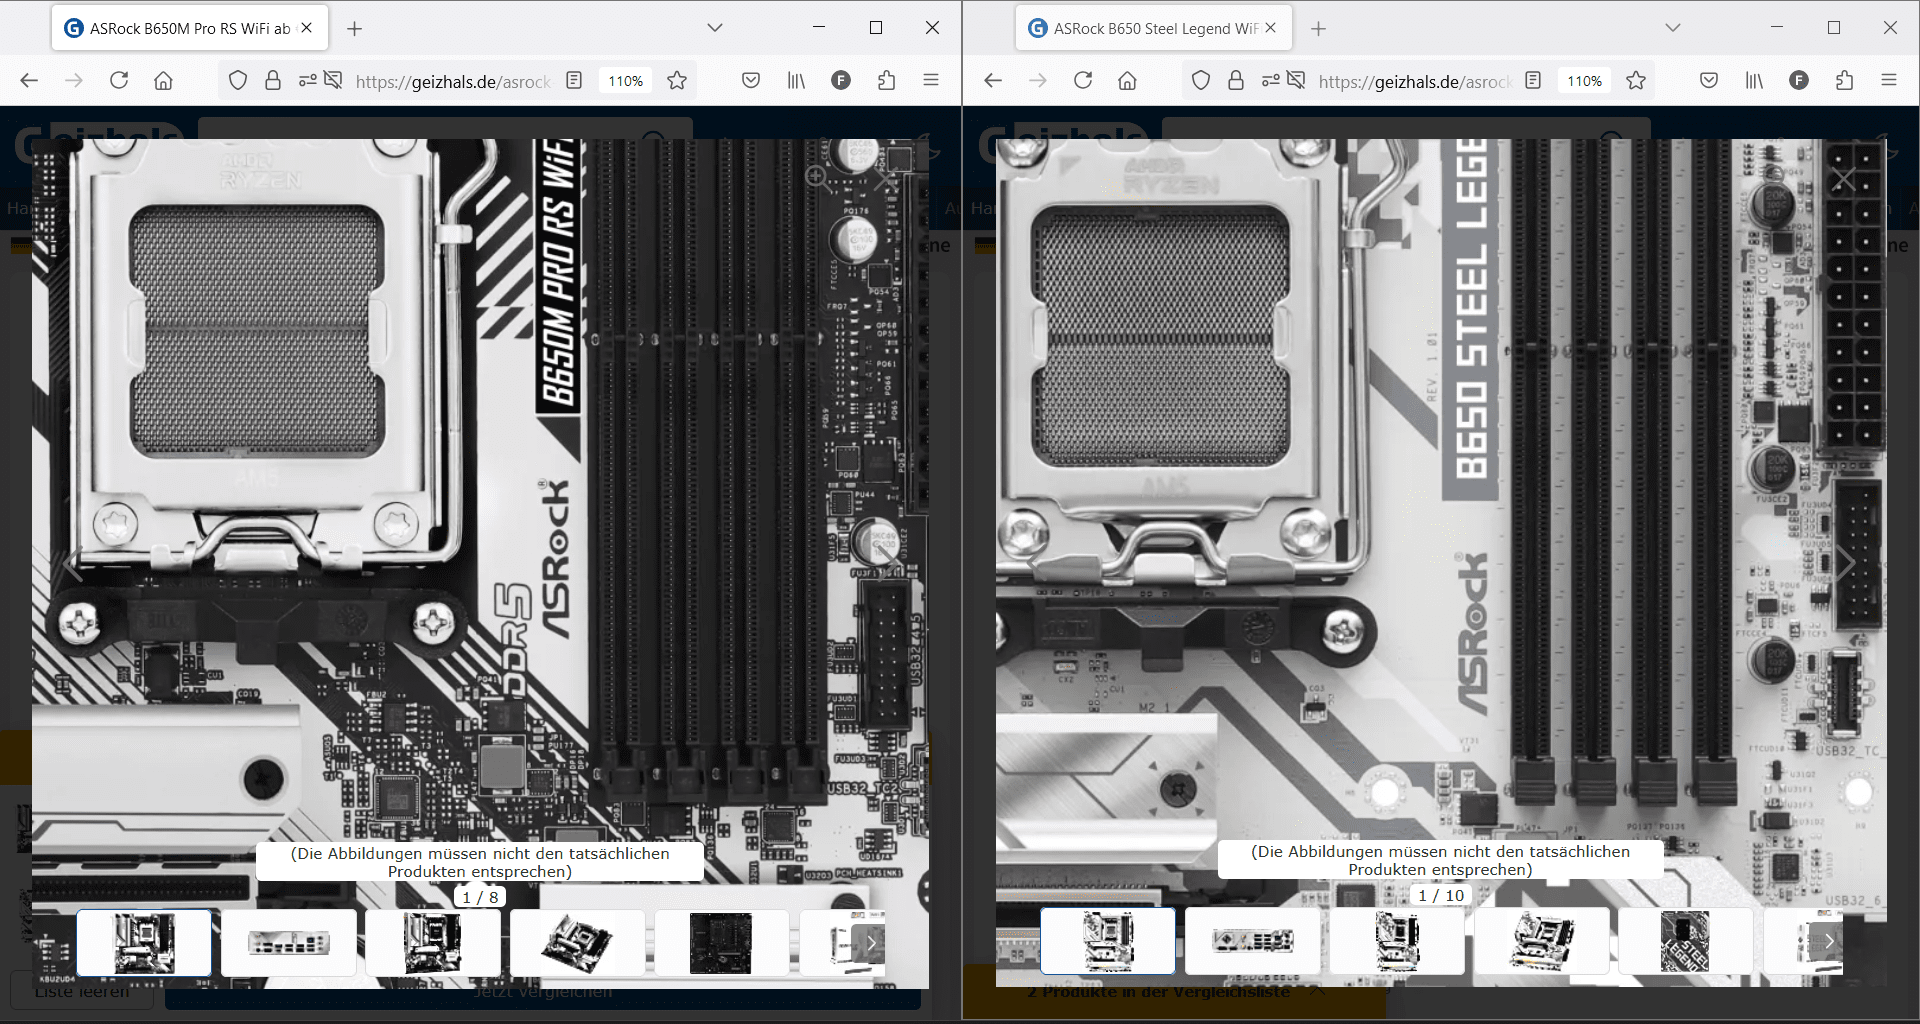Select I/O shield thumbnail in B650M gallery
Screen dimensions: 1920x1024
(289, 943)
